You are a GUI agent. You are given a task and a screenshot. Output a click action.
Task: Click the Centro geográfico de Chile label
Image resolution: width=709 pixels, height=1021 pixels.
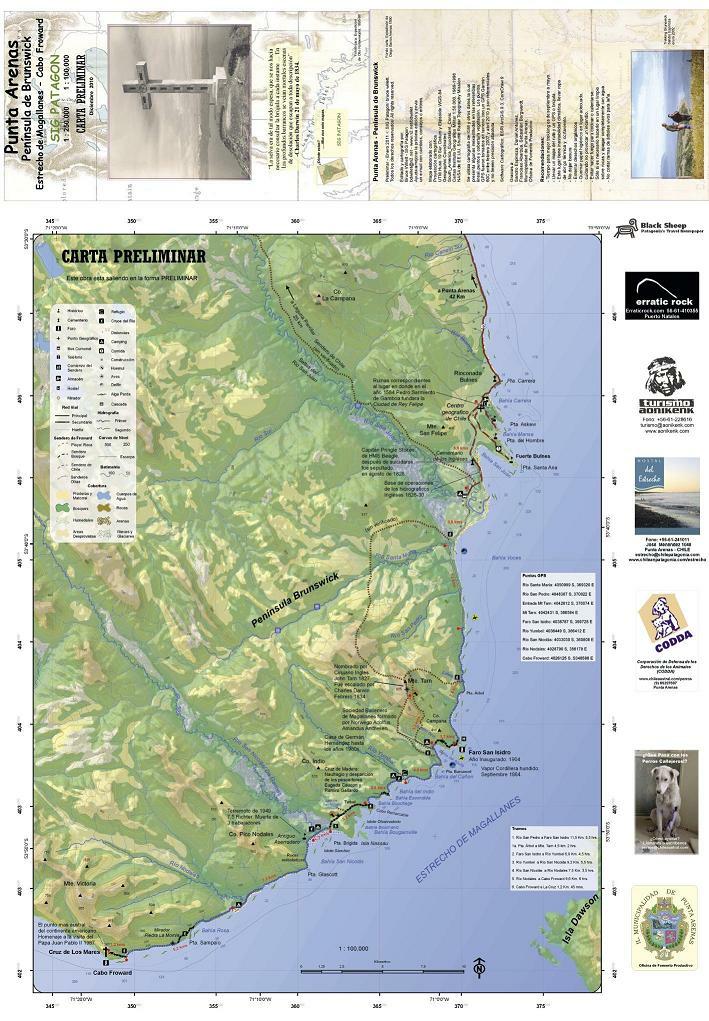[x=453, y=412]
